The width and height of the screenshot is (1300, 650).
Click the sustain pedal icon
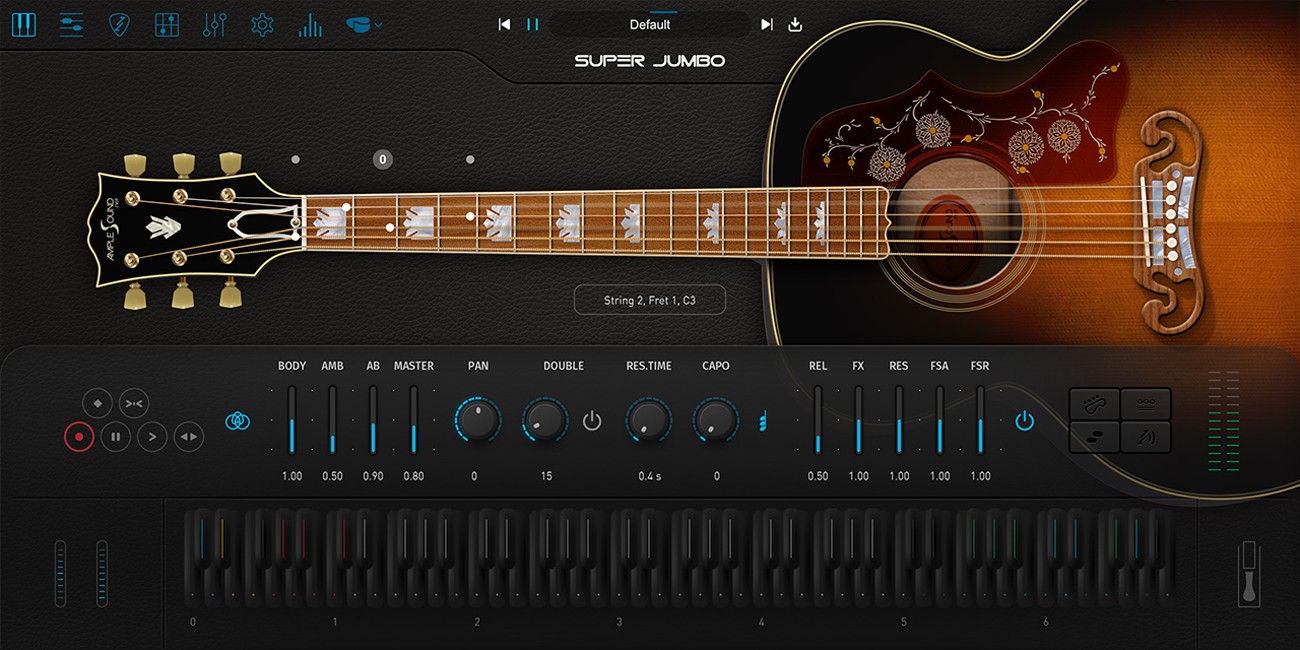pos(1247,573)
